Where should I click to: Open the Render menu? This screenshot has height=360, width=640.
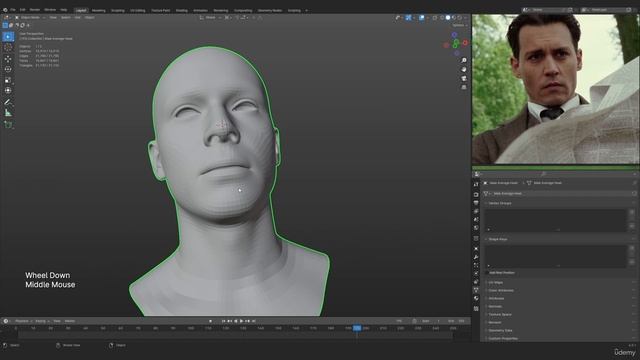[35, 10]
